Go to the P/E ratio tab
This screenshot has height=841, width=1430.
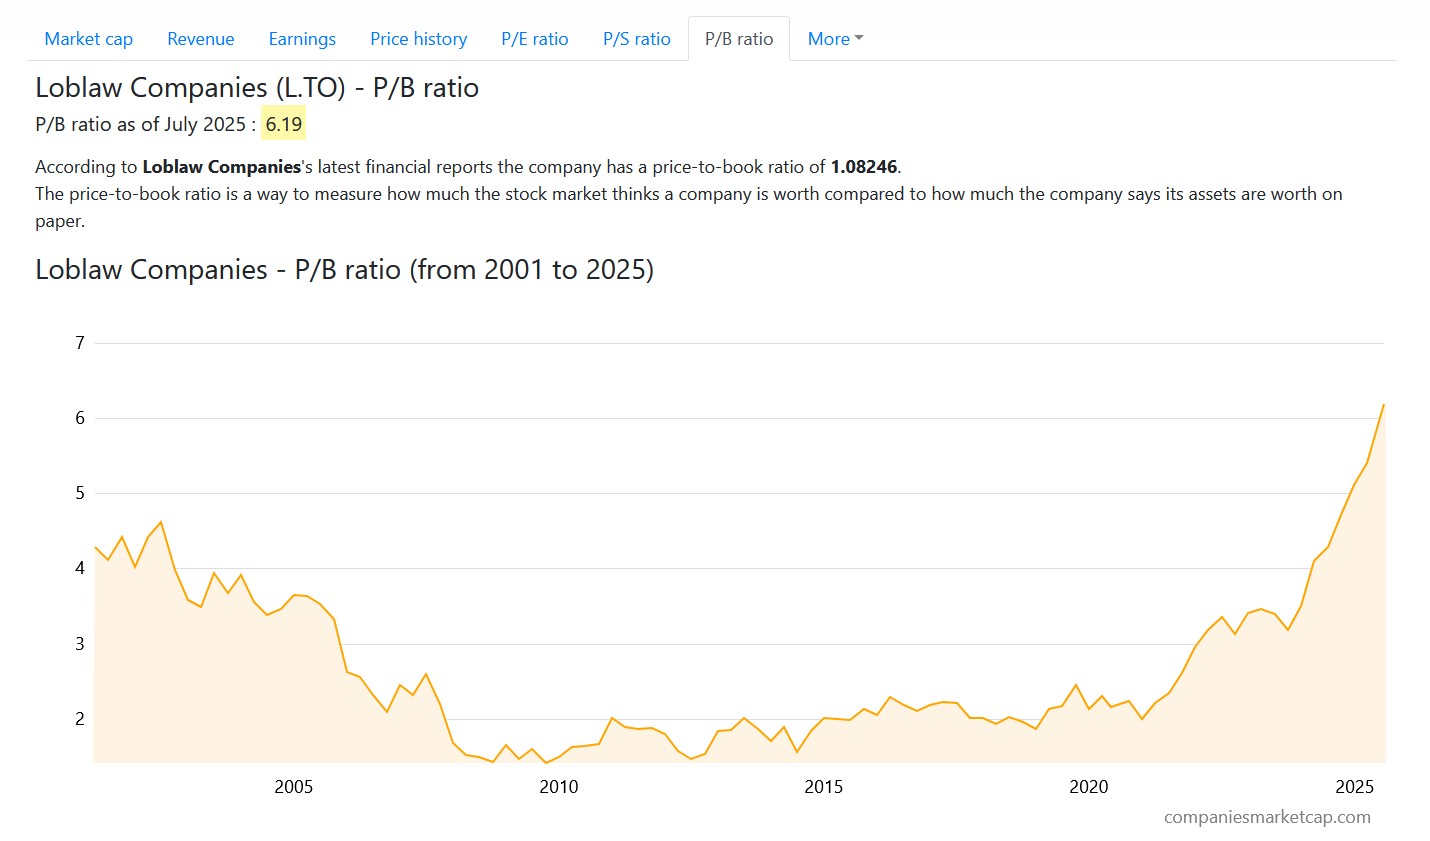(x=534, y=39)
